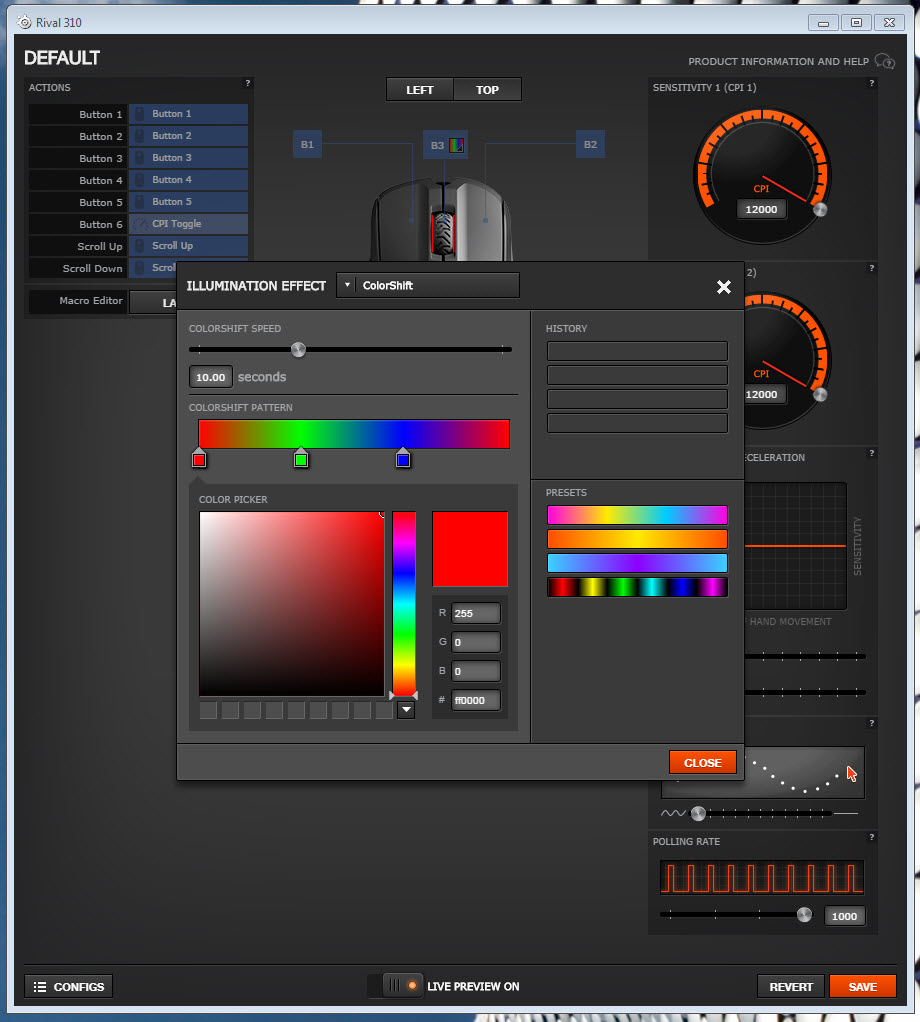Apply the blue-purple preset
This screenshot has width=920, height=1022.
637,563
